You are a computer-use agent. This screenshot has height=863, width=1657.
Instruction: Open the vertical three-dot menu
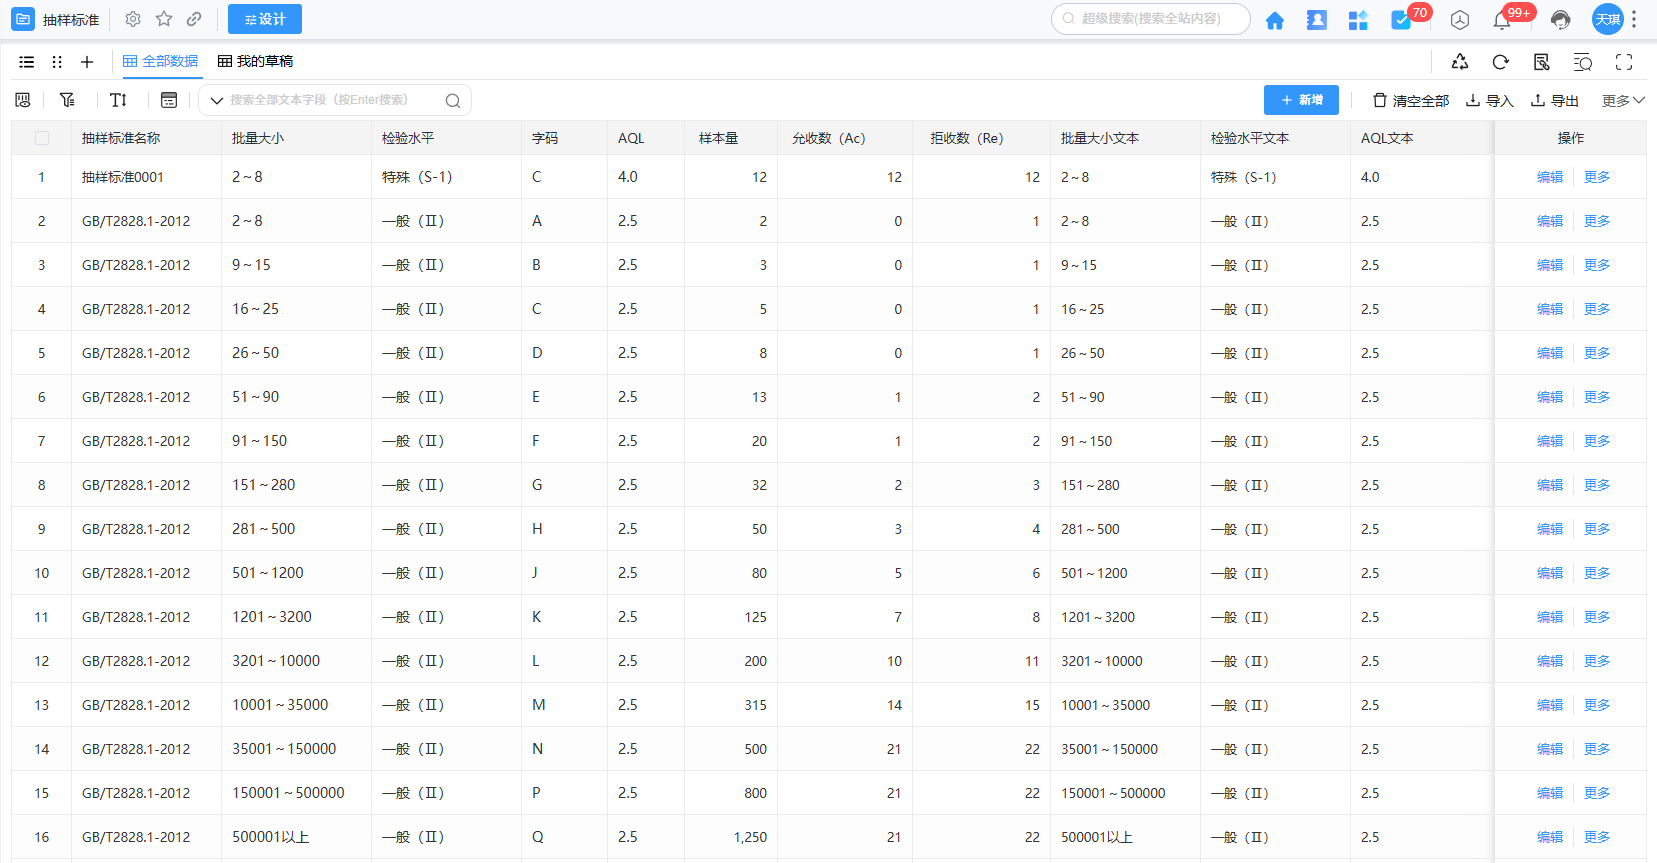point(1634,19)
